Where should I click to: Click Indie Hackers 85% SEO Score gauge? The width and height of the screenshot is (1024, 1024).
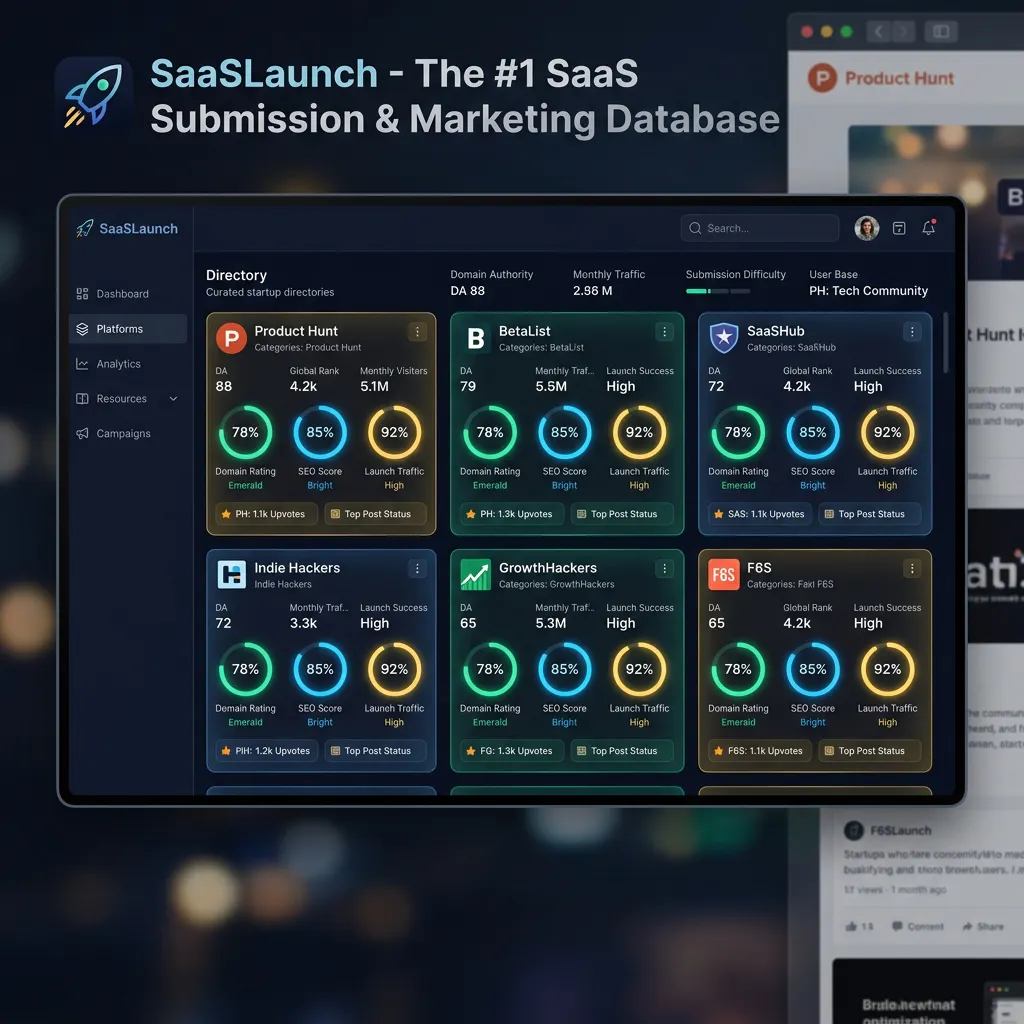pyautogui.click(x=320, y=669)
